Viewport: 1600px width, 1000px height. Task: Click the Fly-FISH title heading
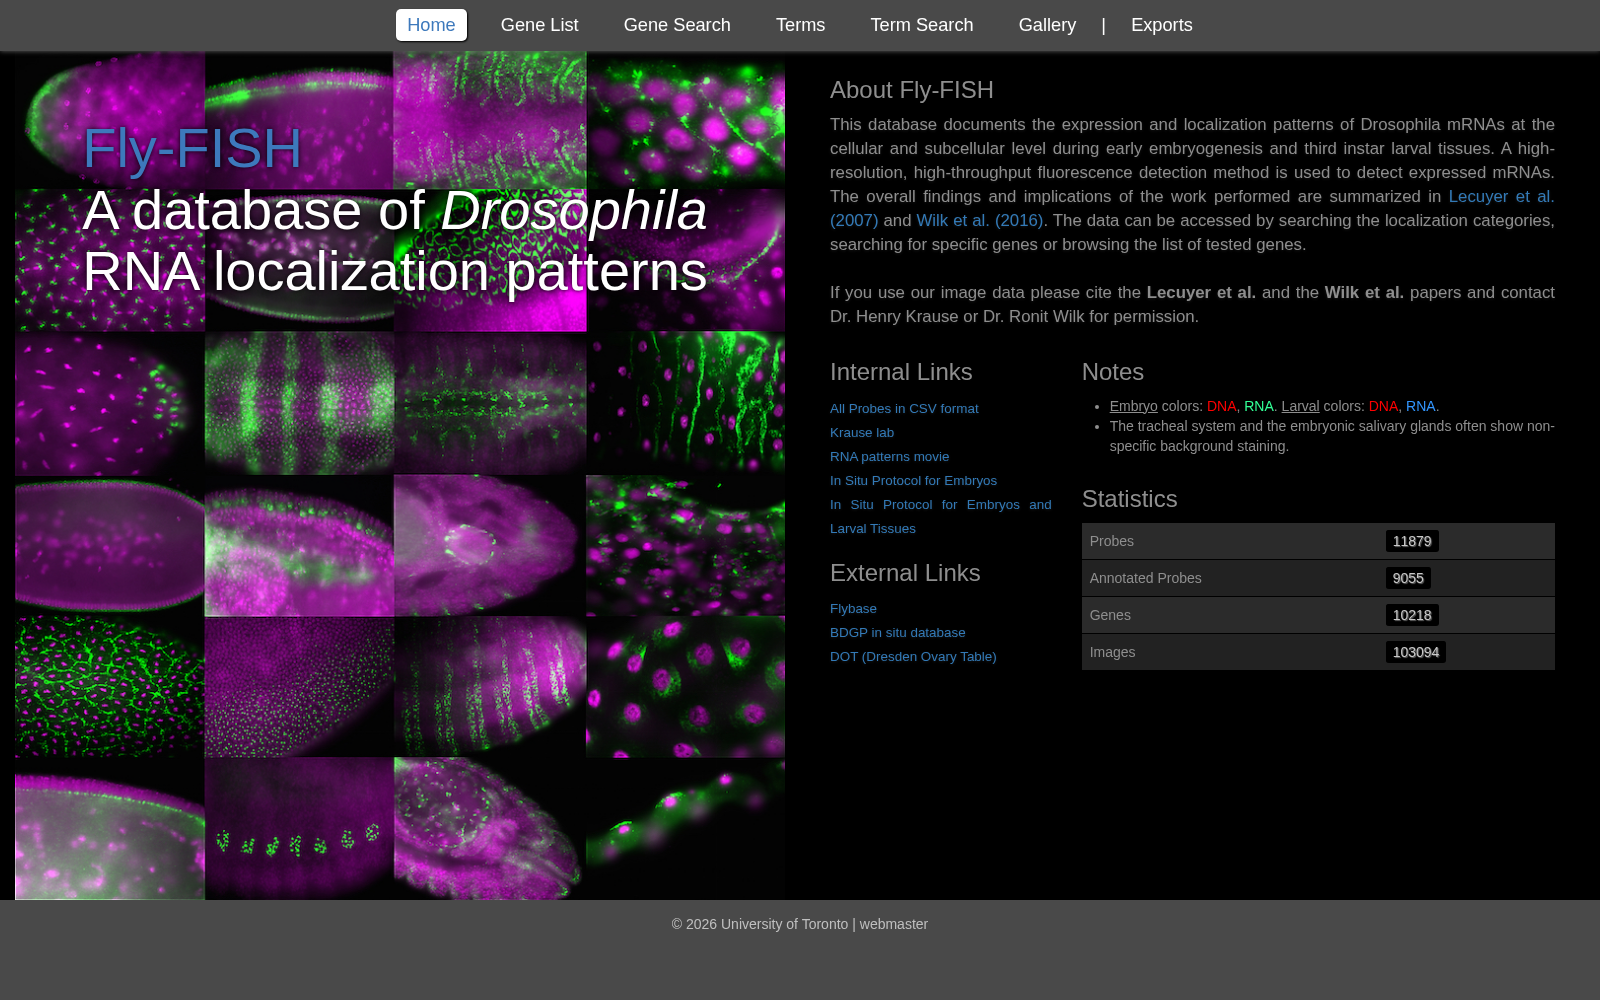click(x=192, y=149)
